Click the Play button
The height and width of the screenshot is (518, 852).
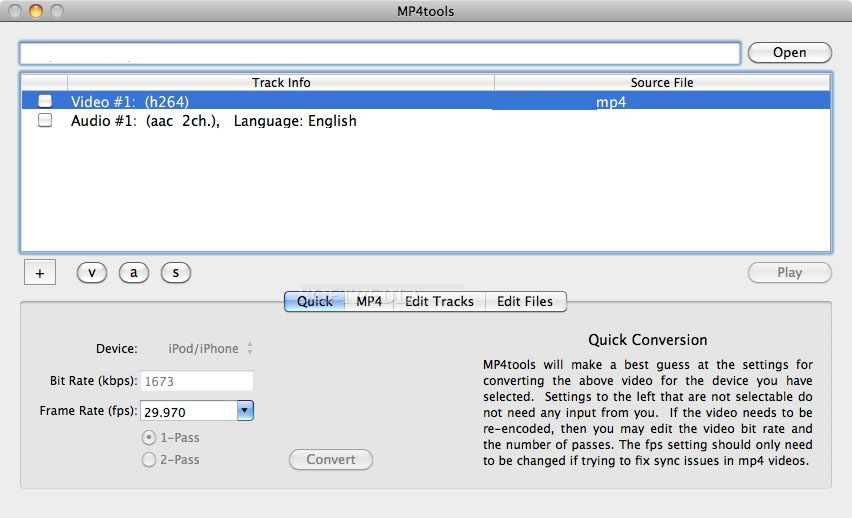point(790,272)
